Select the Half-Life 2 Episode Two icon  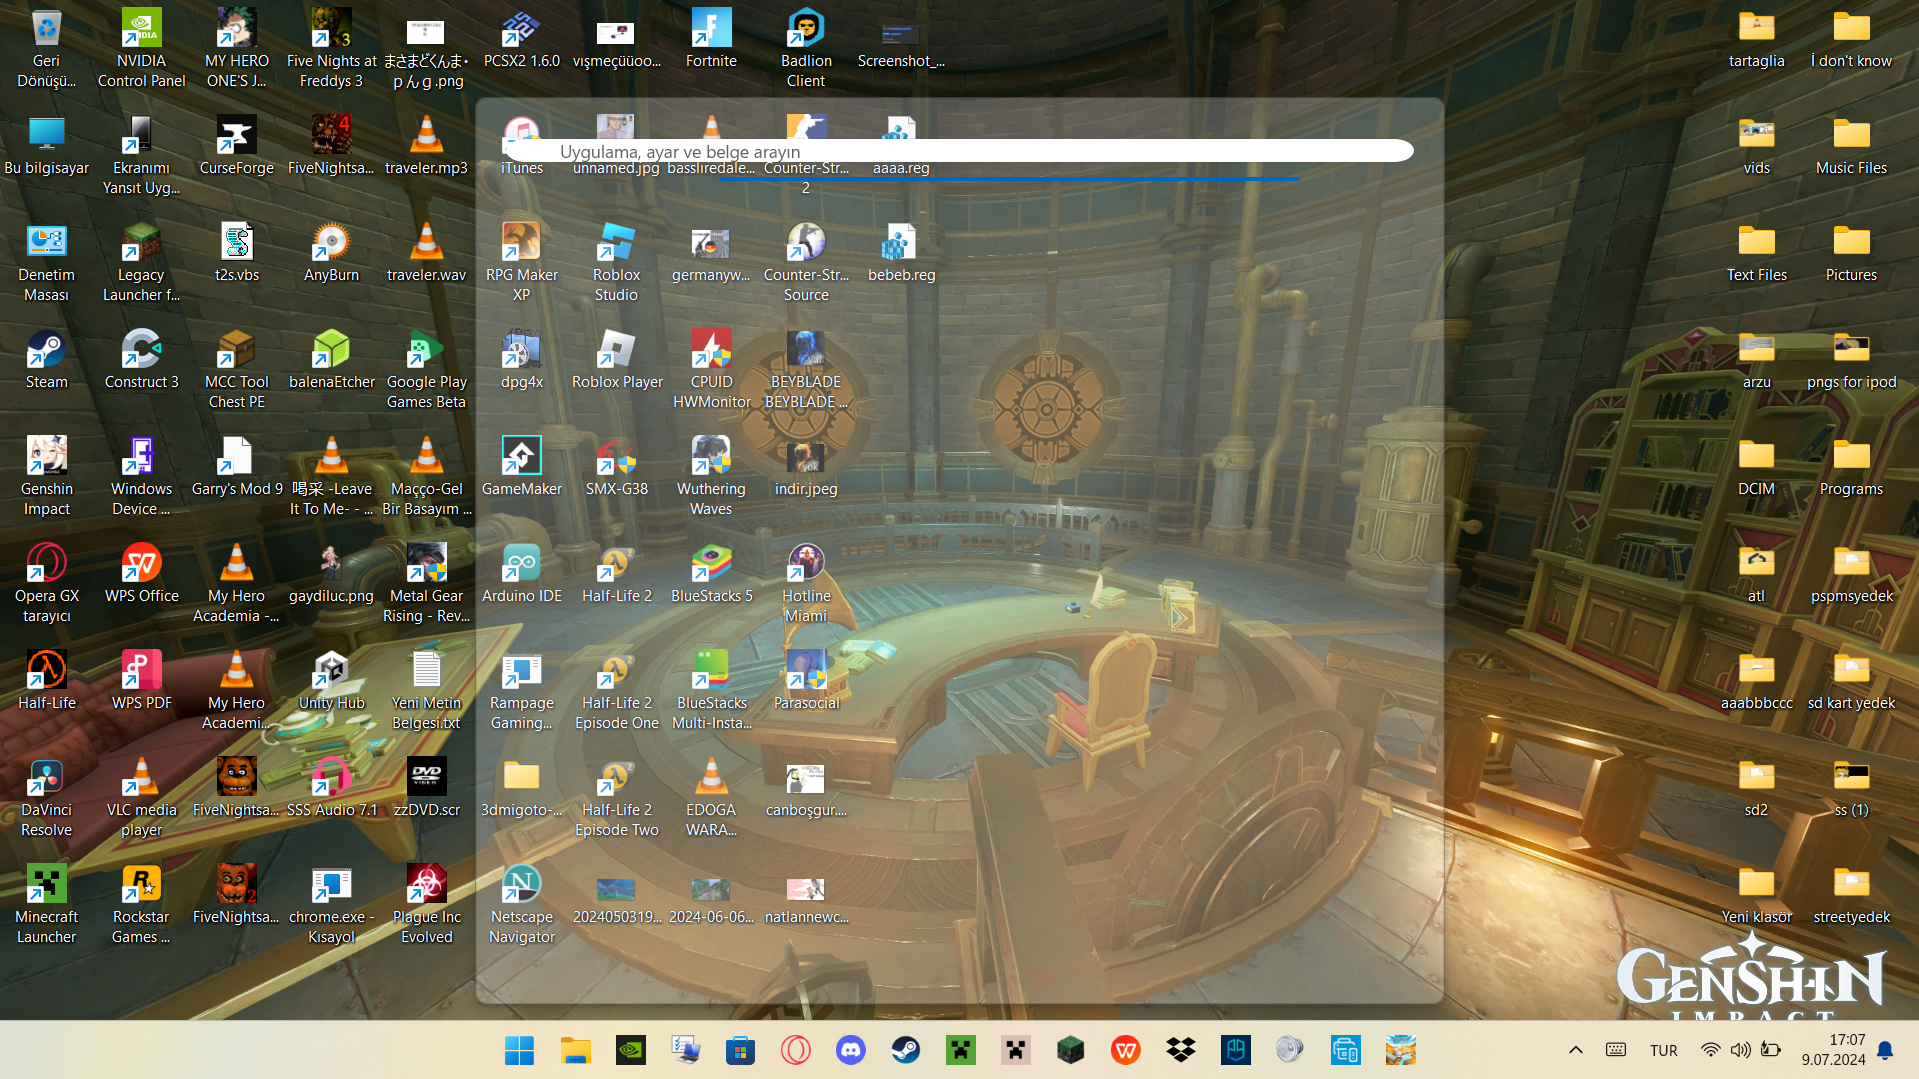tap(616, 797)
